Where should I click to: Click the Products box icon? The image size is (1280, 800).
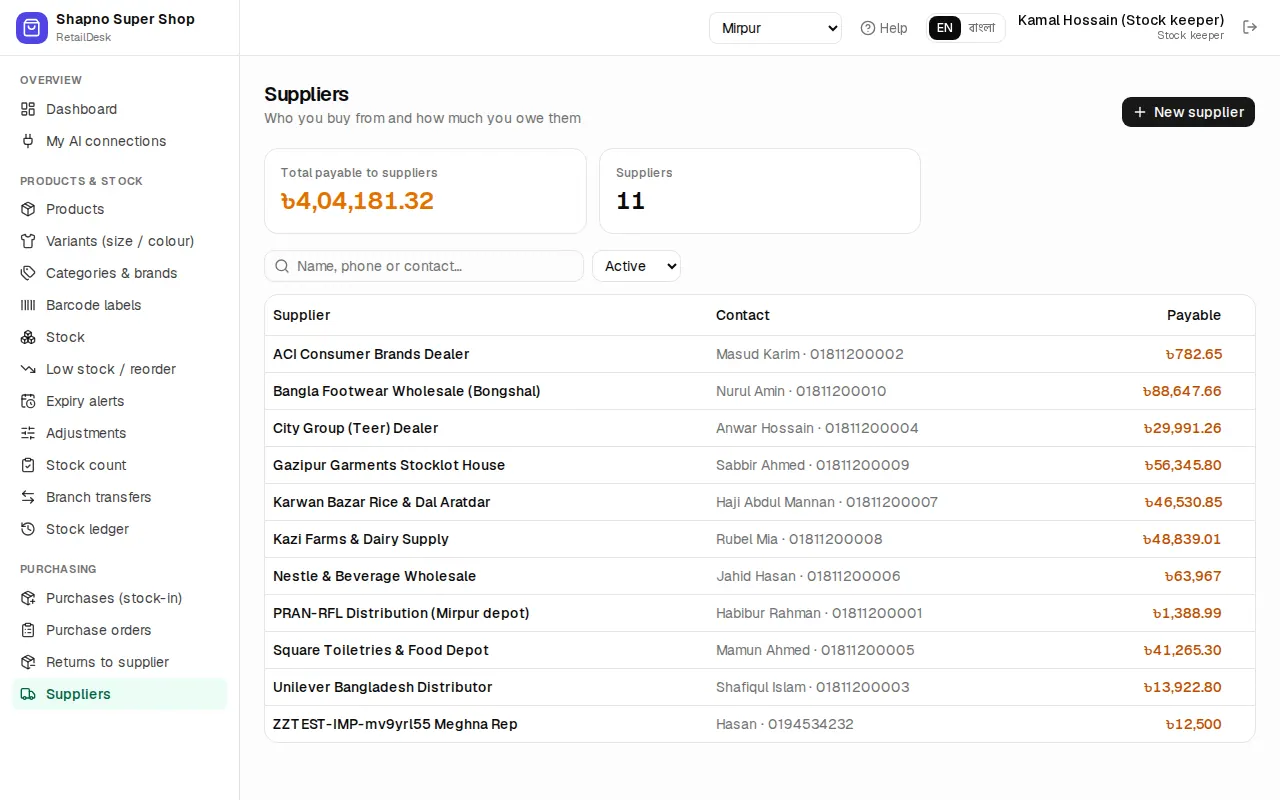[x=28, y=209]
